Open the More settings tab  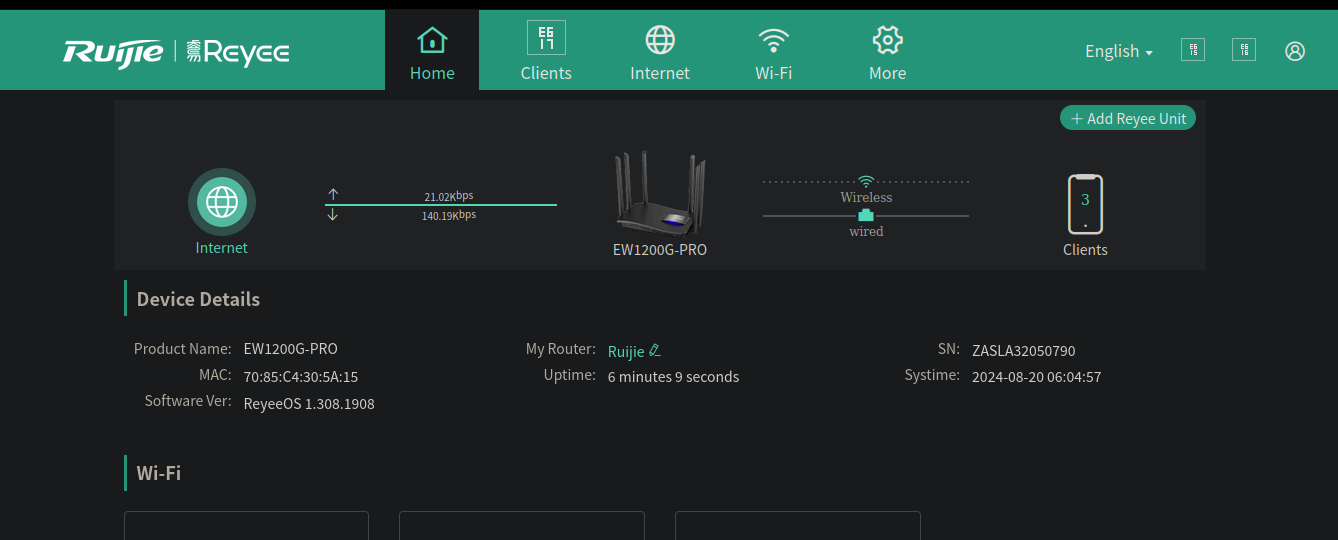click(x=888, y=50)
